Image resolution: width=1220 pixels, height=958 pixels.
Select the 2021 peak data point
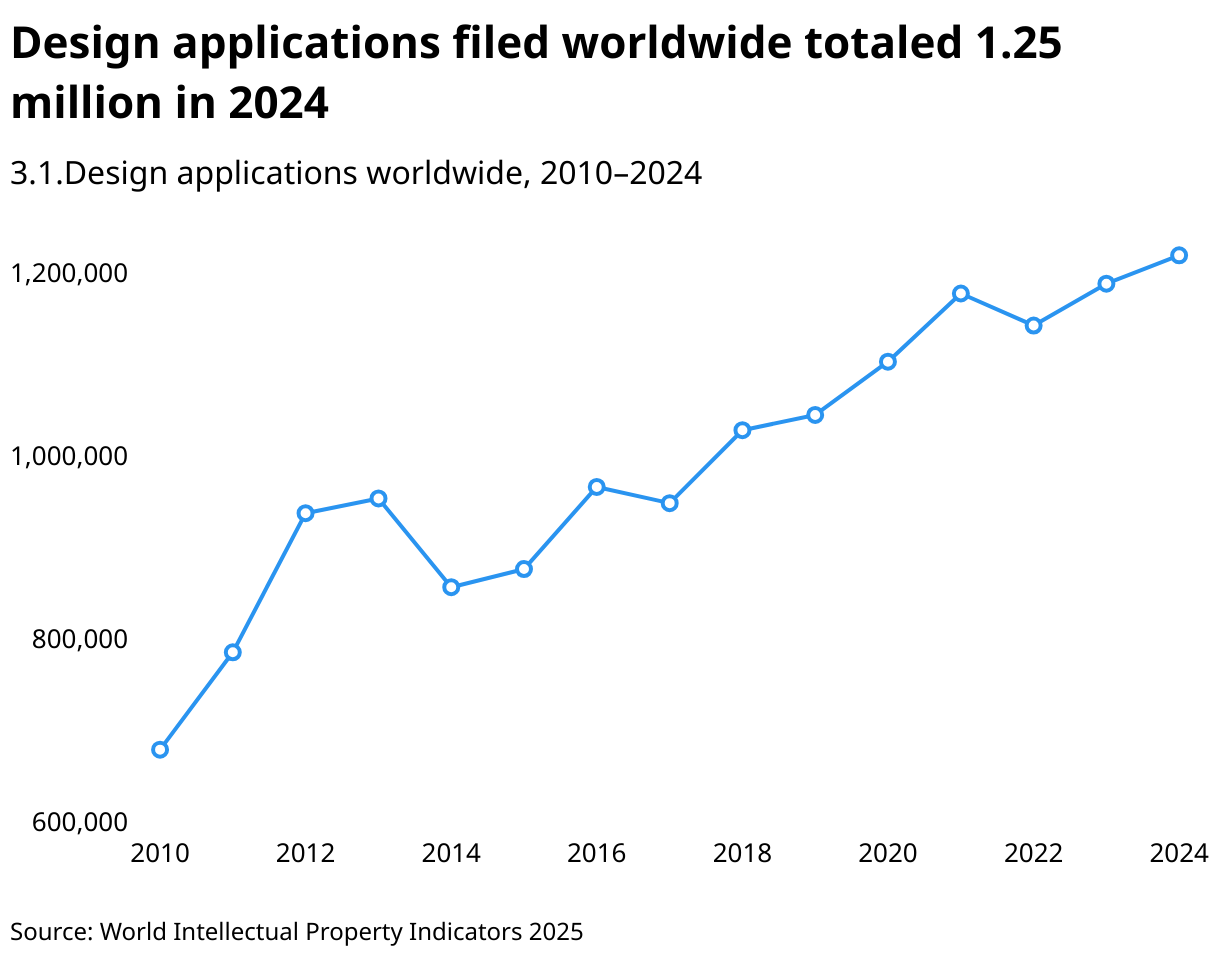coord(961,293)
